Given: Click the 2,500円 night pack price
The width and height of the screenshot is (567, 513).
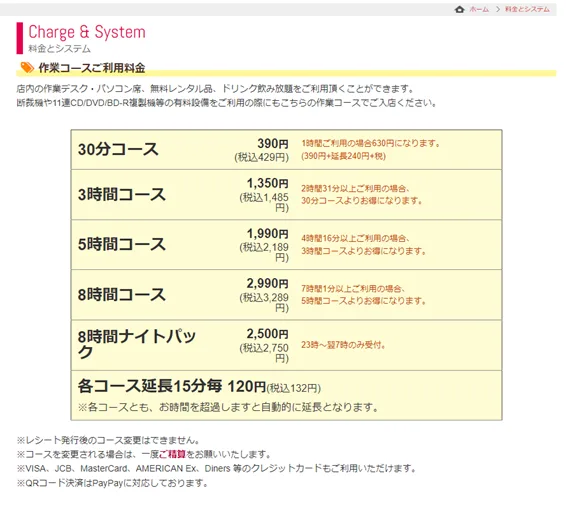Looking at the screenshot, I should click(267, 334).
